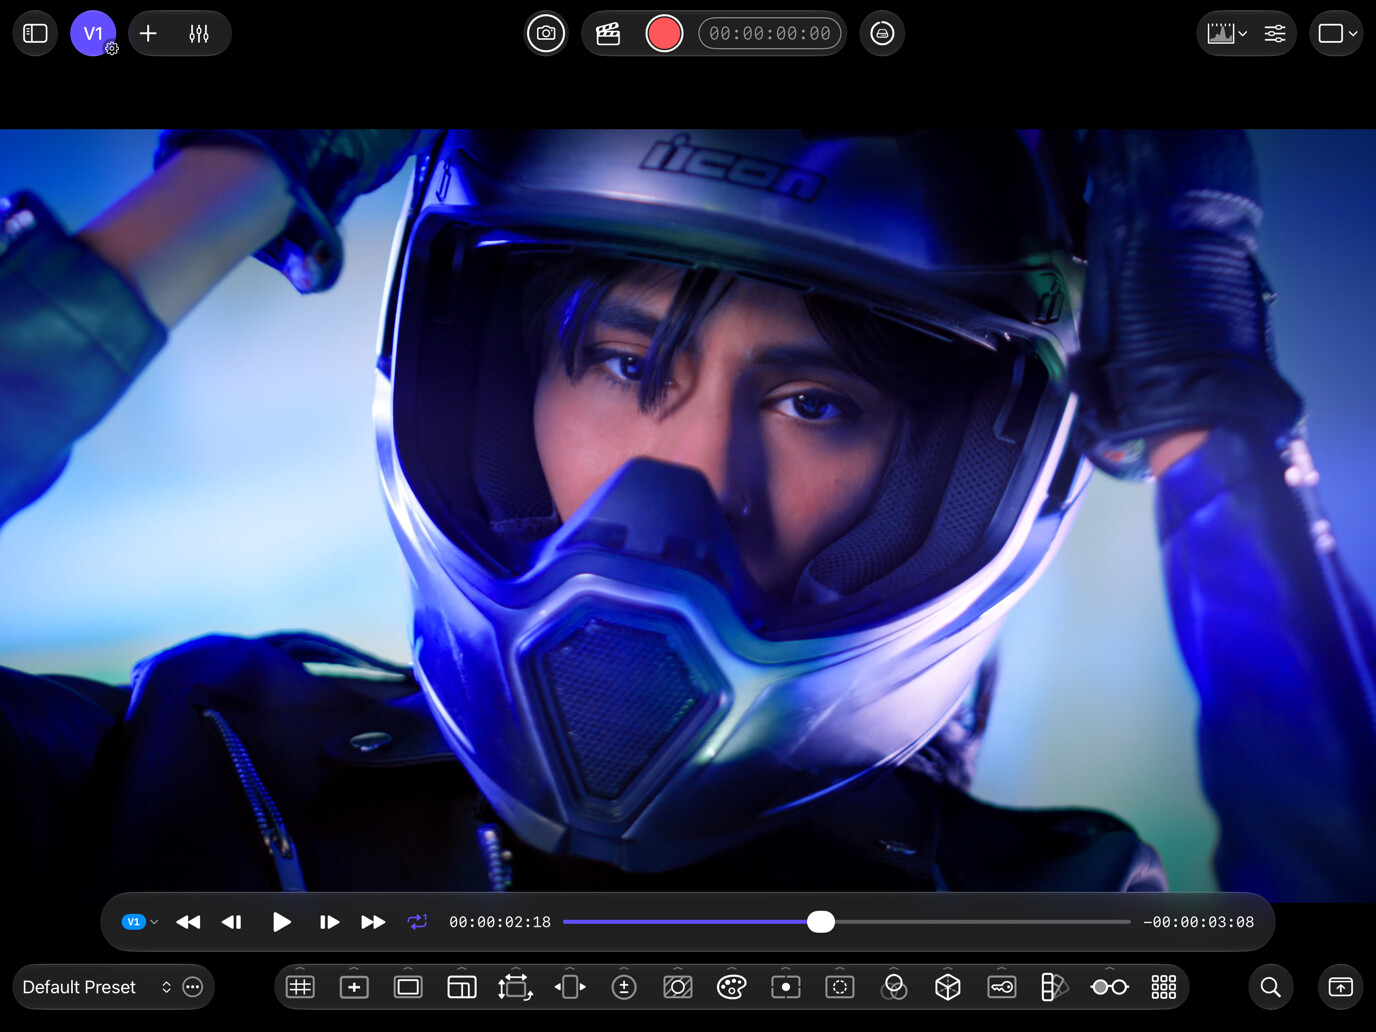1376x1032 pixels.
Task: Open the V1 source dropdown in playback bar
Action: point(139,922)
